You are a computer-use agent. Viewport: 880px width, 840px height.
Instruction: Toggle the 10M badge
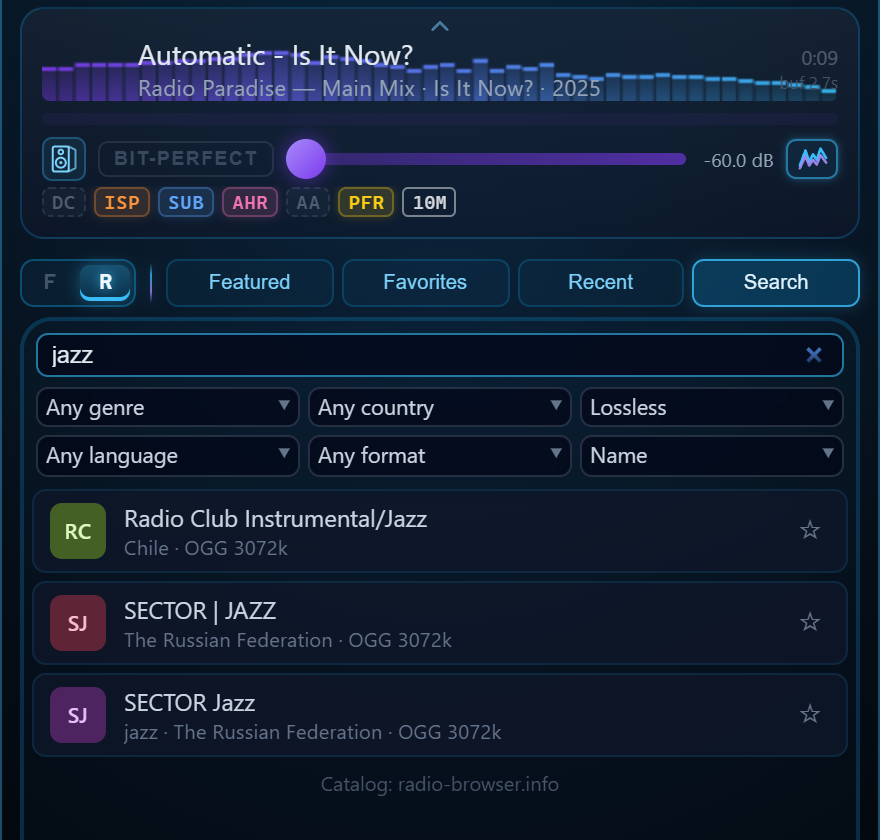429,202
